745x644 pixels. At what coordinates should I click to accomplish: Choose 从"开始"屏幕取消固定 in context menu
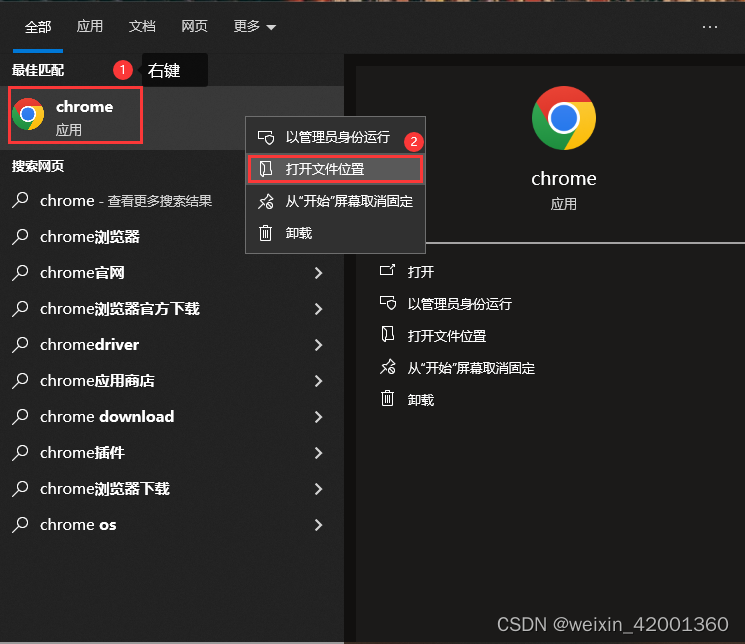335,202
